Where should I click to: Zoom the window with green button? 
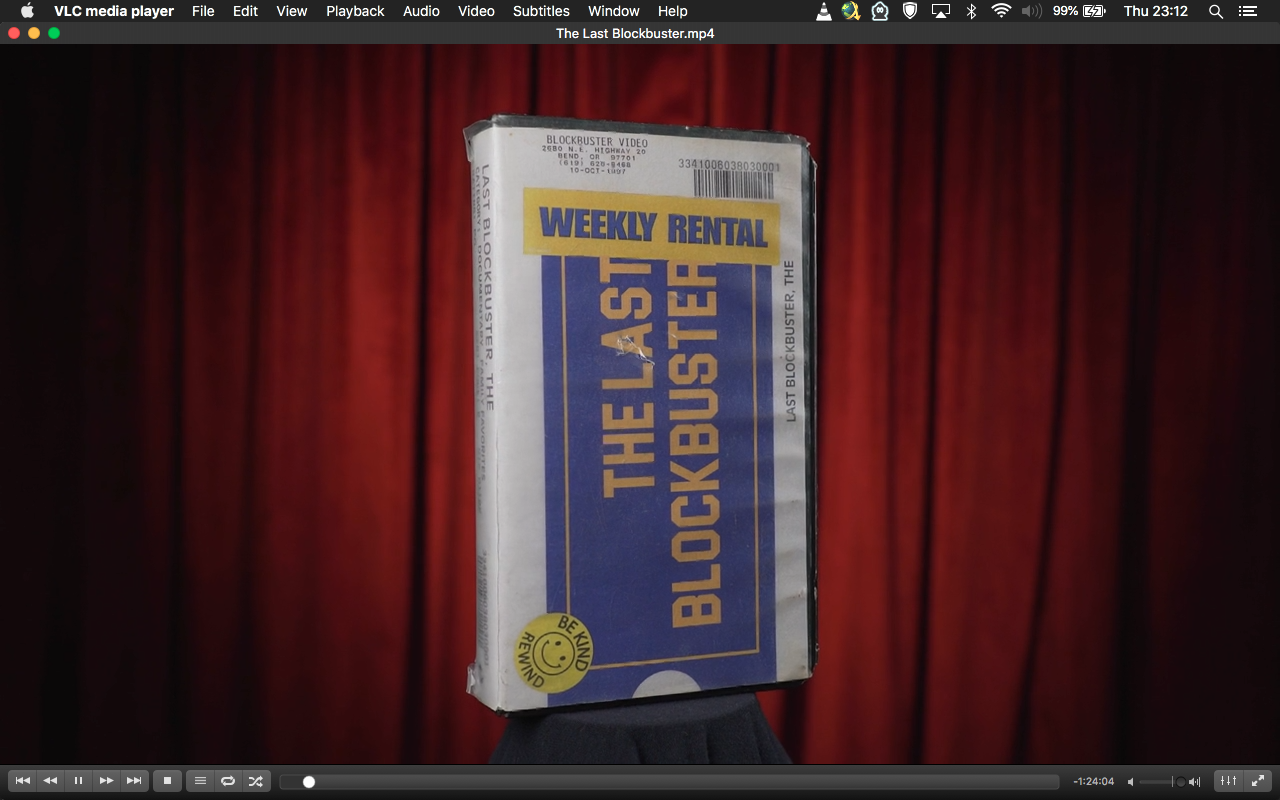tap(54, 33)
